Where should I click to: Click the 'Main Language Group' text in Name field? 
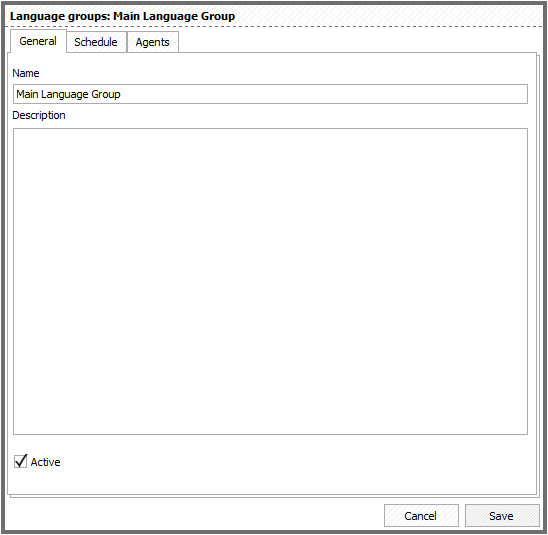[68, 94]
